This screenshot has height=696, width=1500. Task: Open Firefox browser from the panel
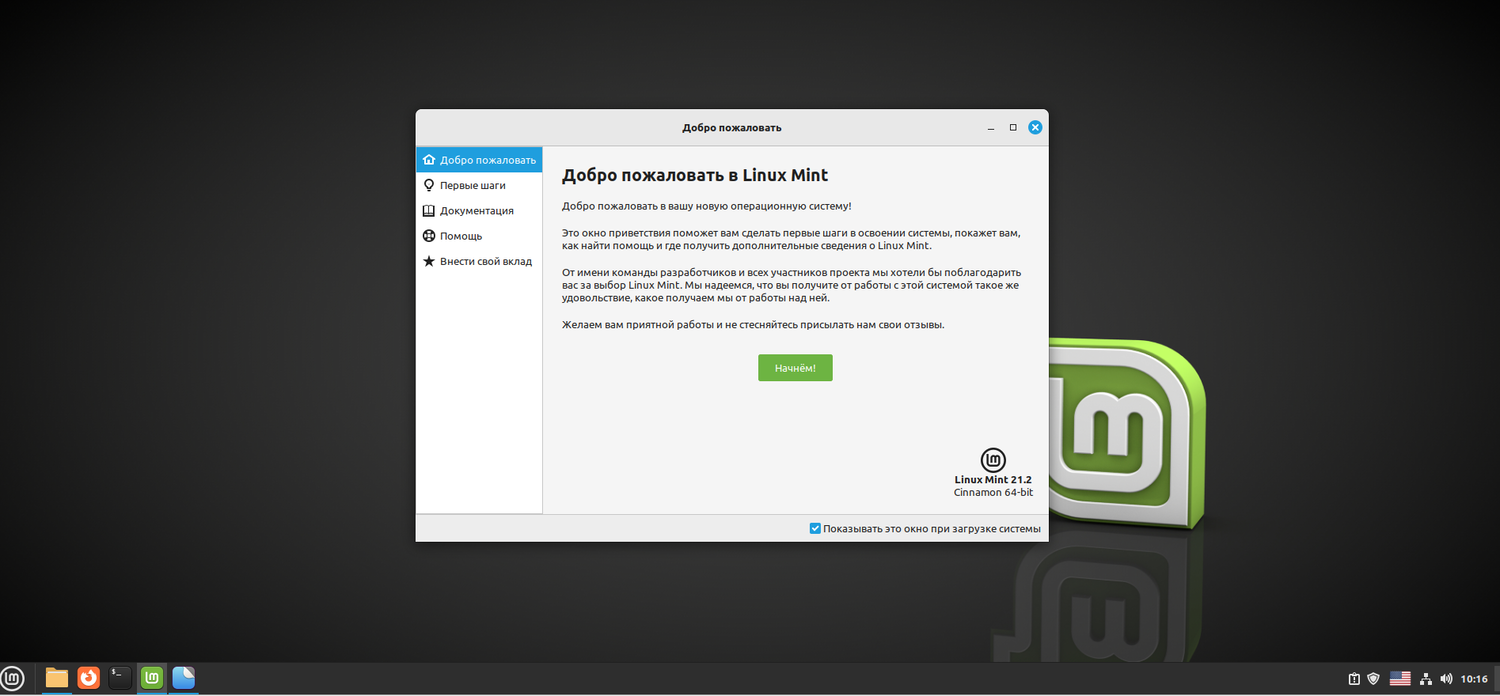coord(89,678)
